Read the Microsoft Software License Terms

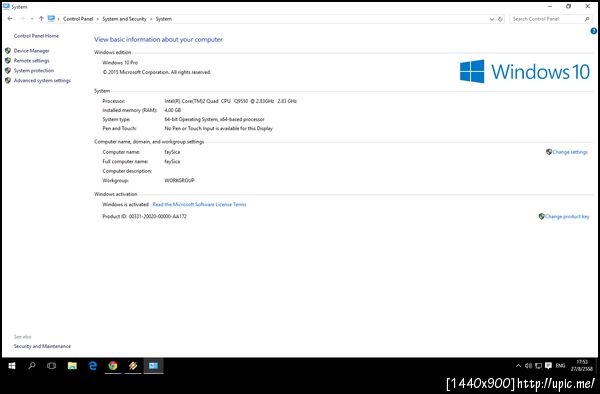tap(199, 204)
